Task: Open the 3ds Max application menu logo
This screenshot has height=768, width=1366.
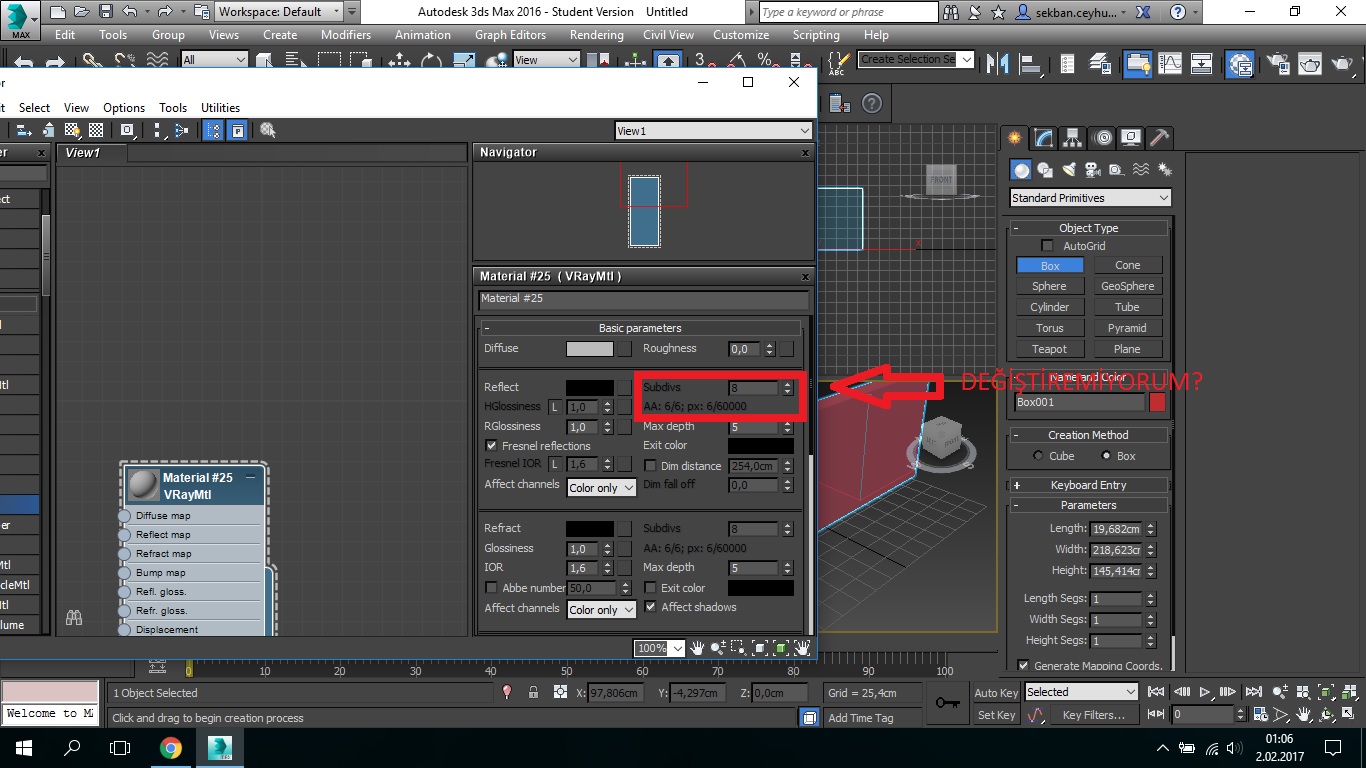Action: pyautogui.click(x=20, y=21)
